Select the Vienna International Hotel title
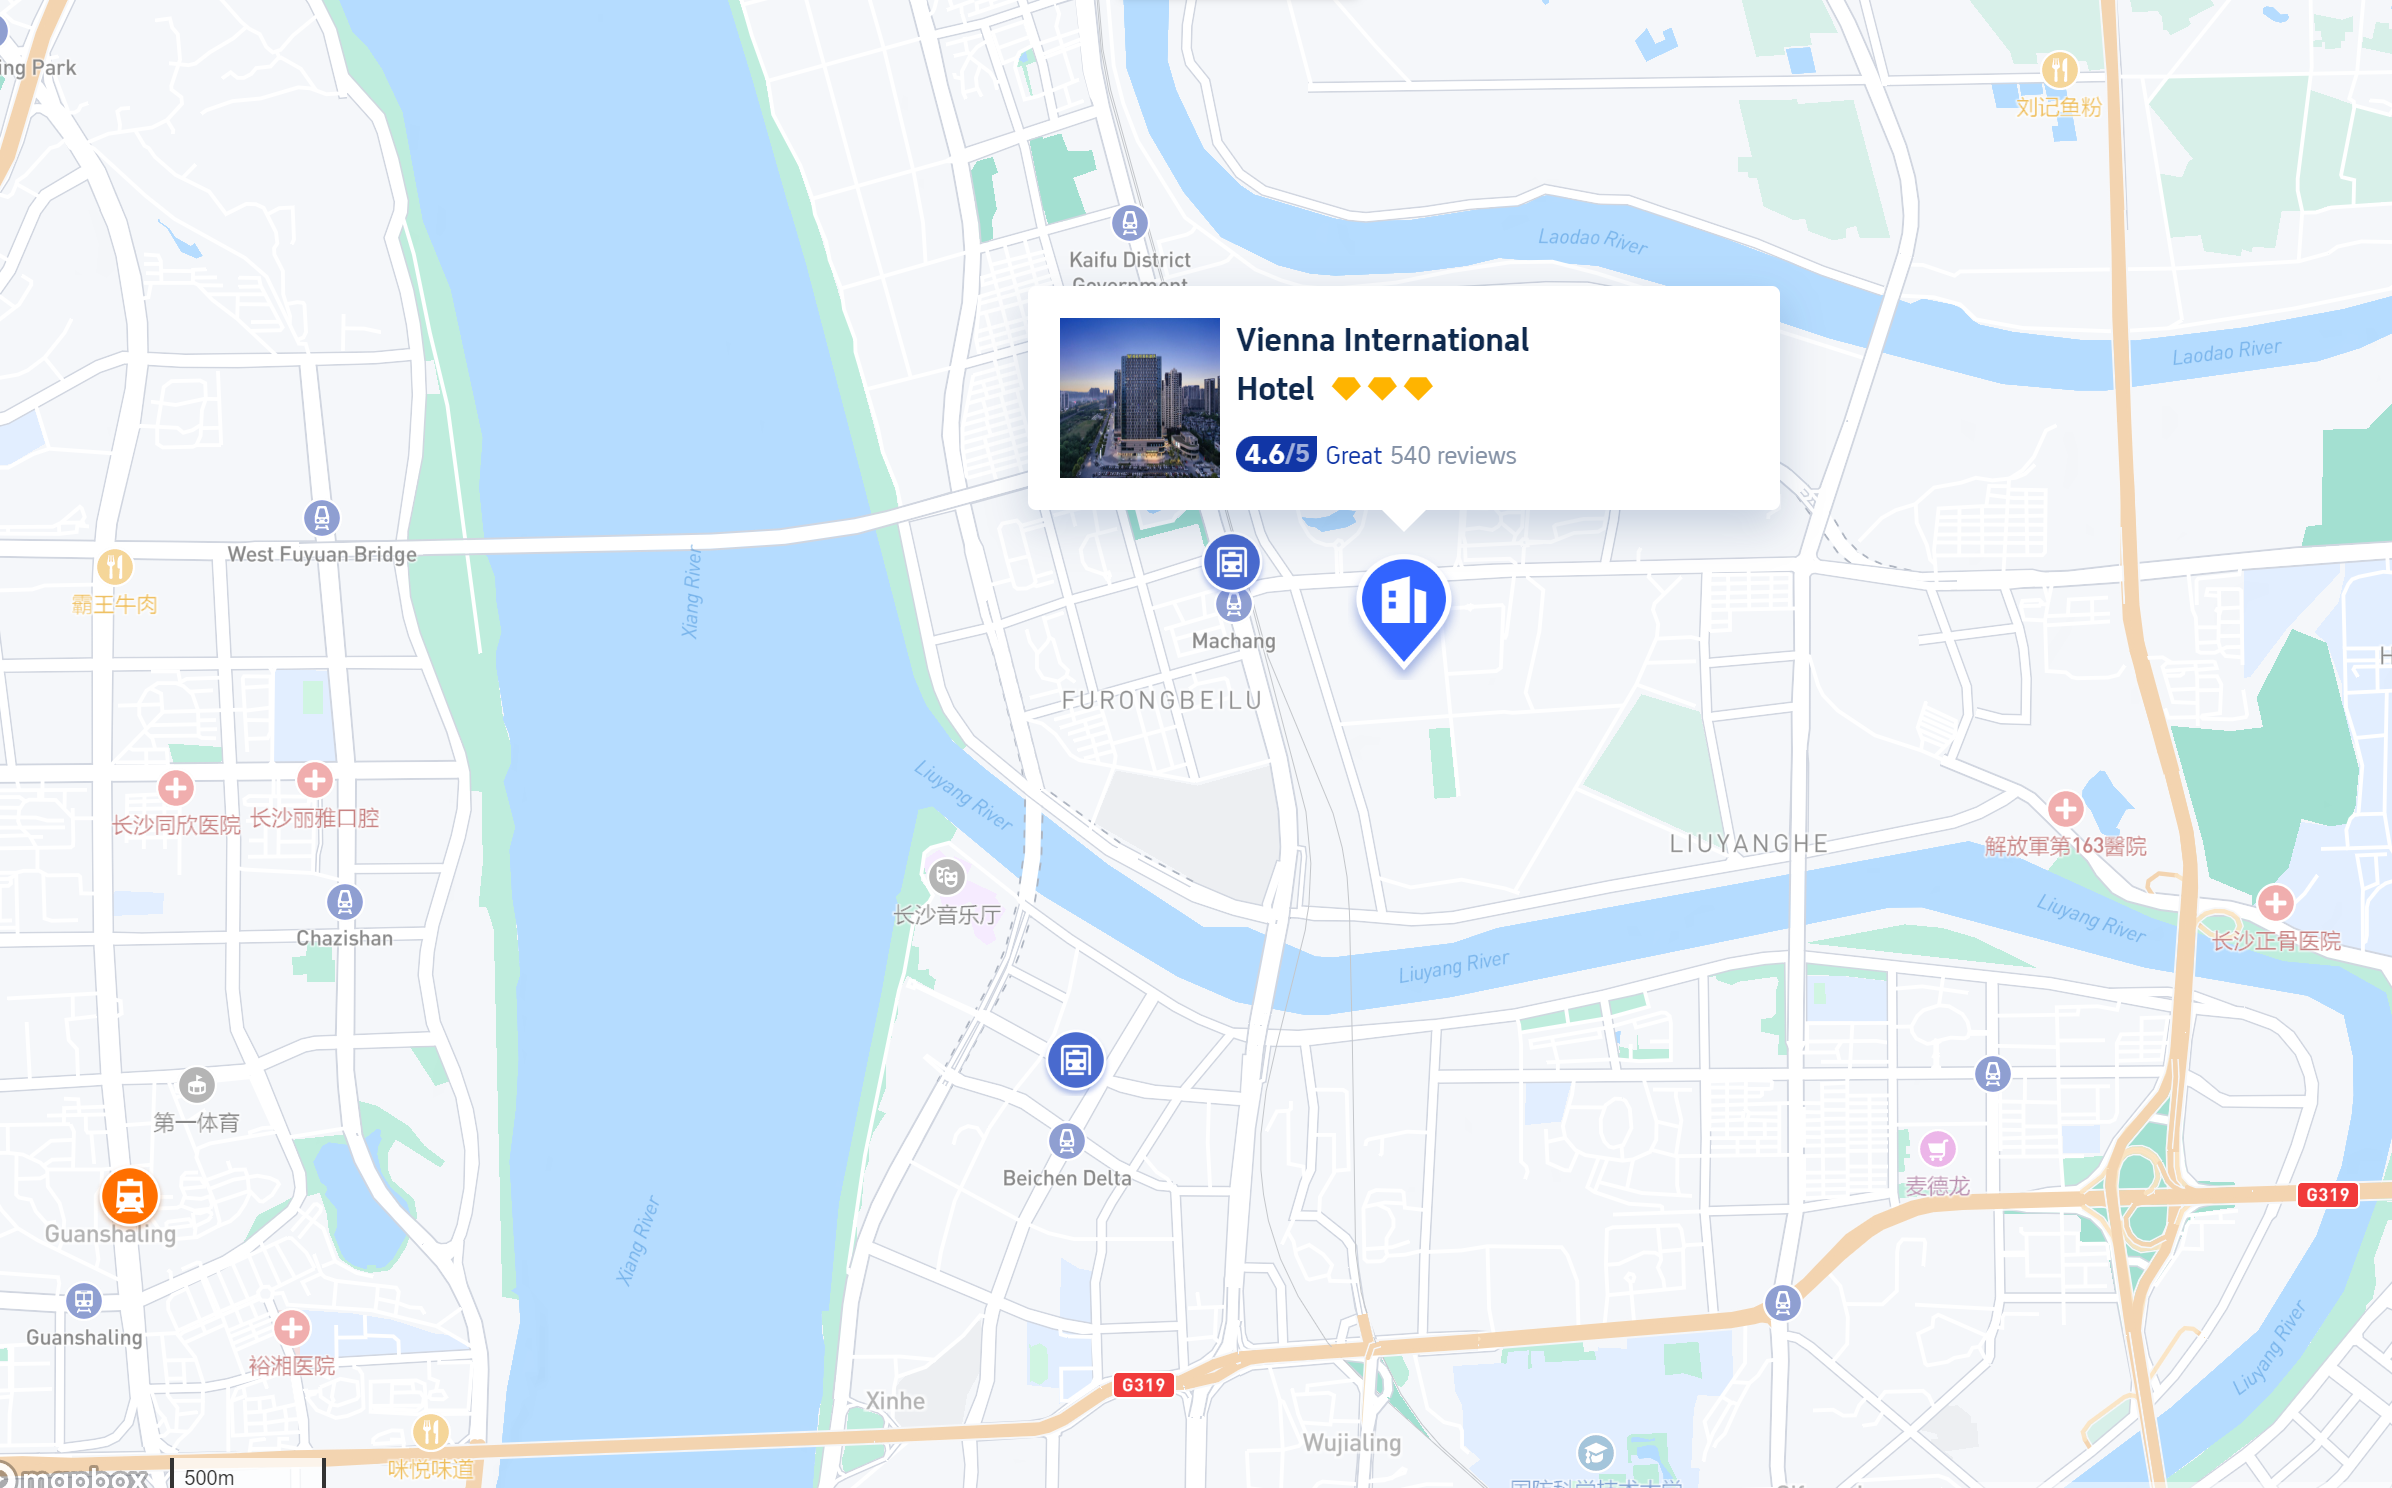Viewport: 2392px width, 1488px height. [1382, 364]
